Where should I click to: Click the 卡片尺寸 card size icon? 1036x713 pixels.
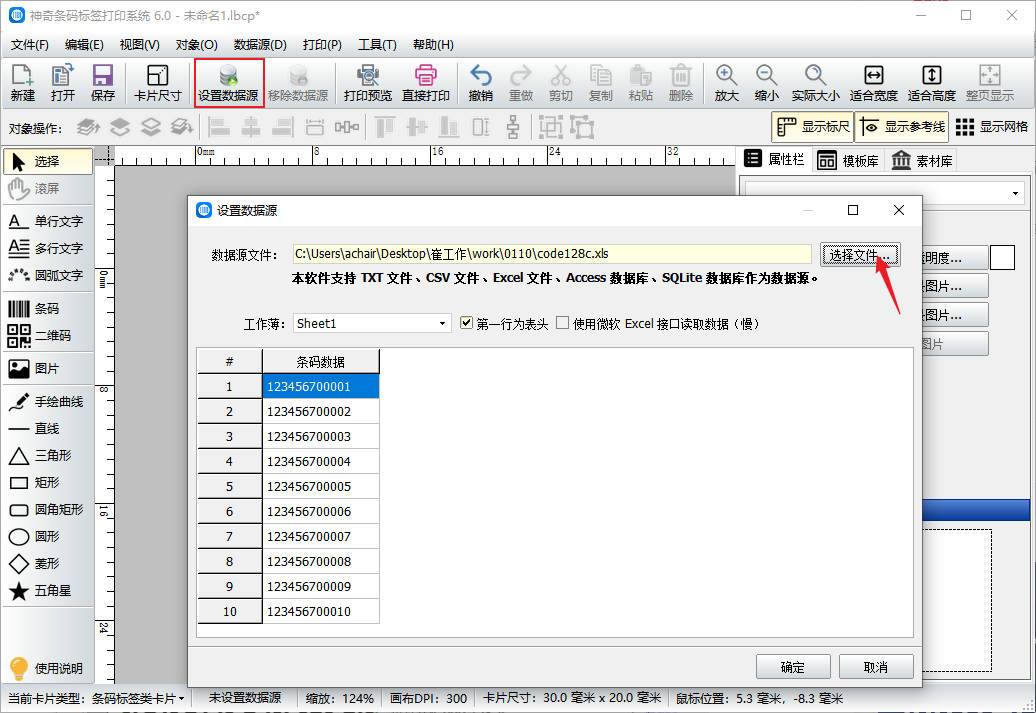tap(157, 83)
